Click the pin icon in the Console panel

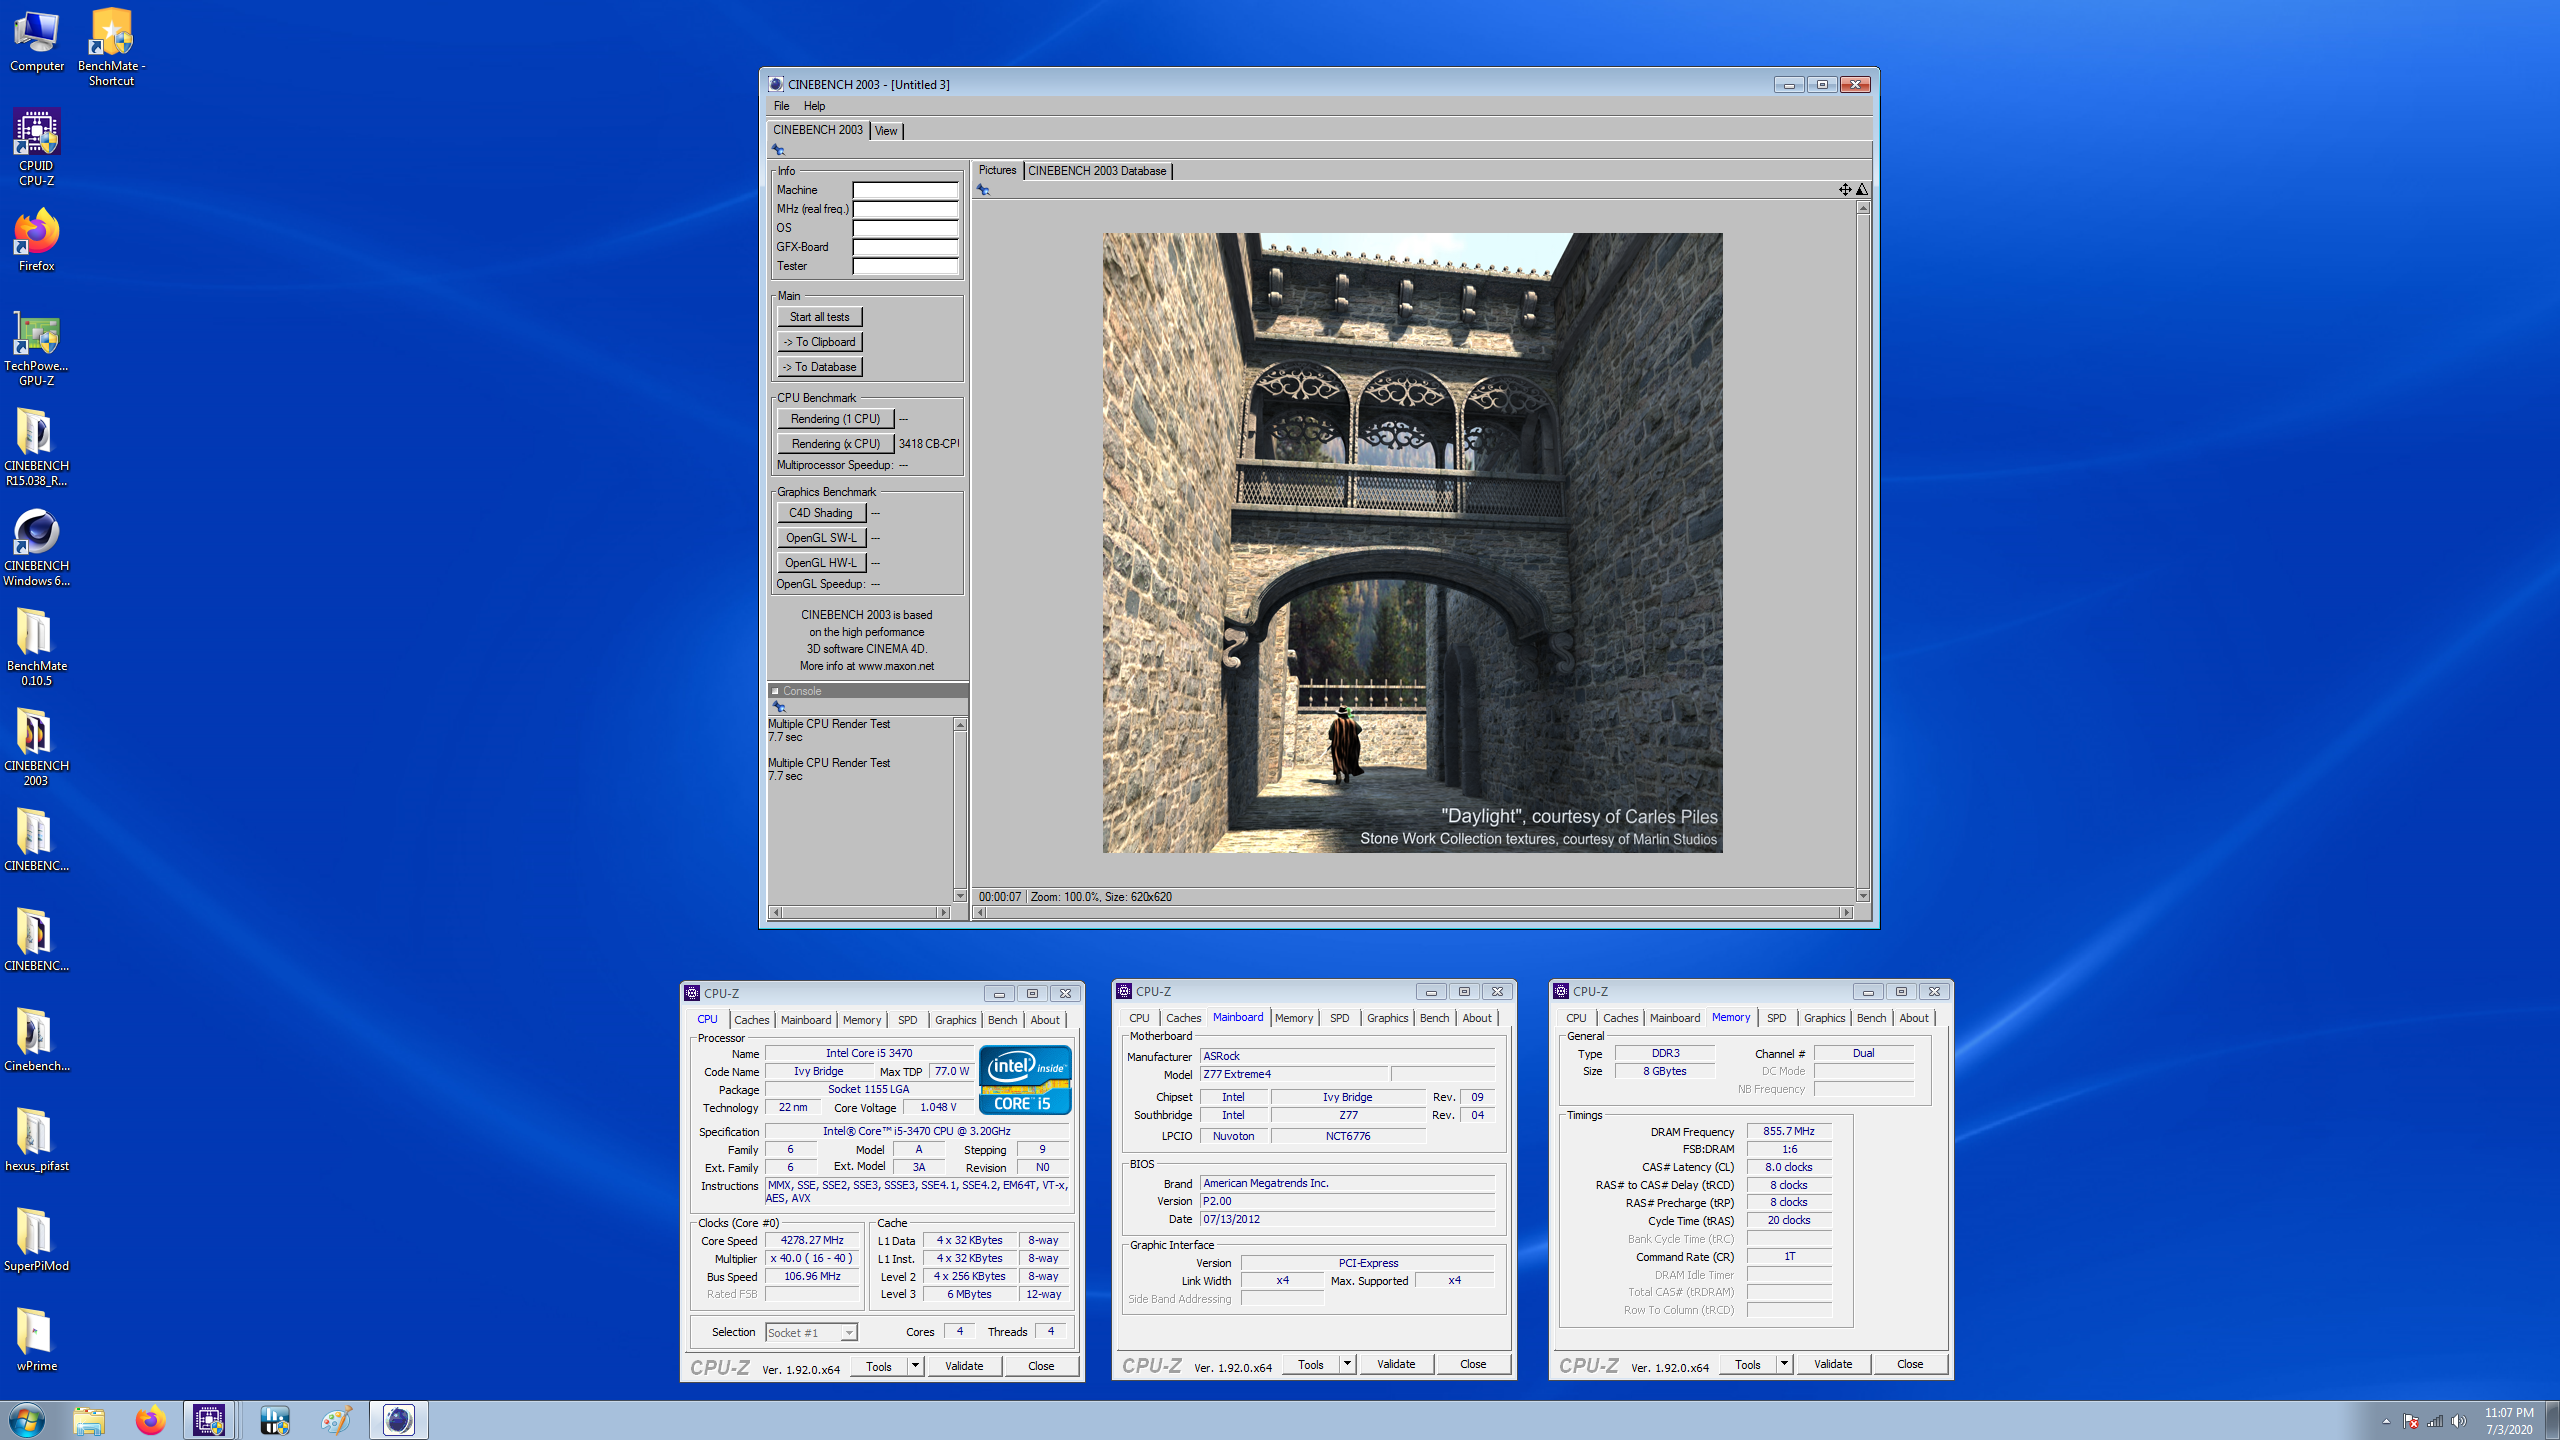click(x=779, y=707)
